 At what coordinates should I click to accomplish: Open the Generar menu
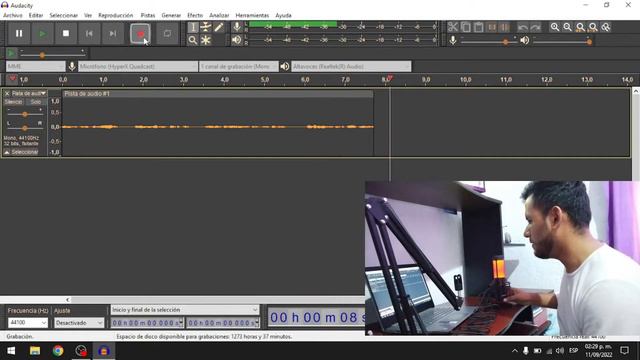(x=171, y=15)
